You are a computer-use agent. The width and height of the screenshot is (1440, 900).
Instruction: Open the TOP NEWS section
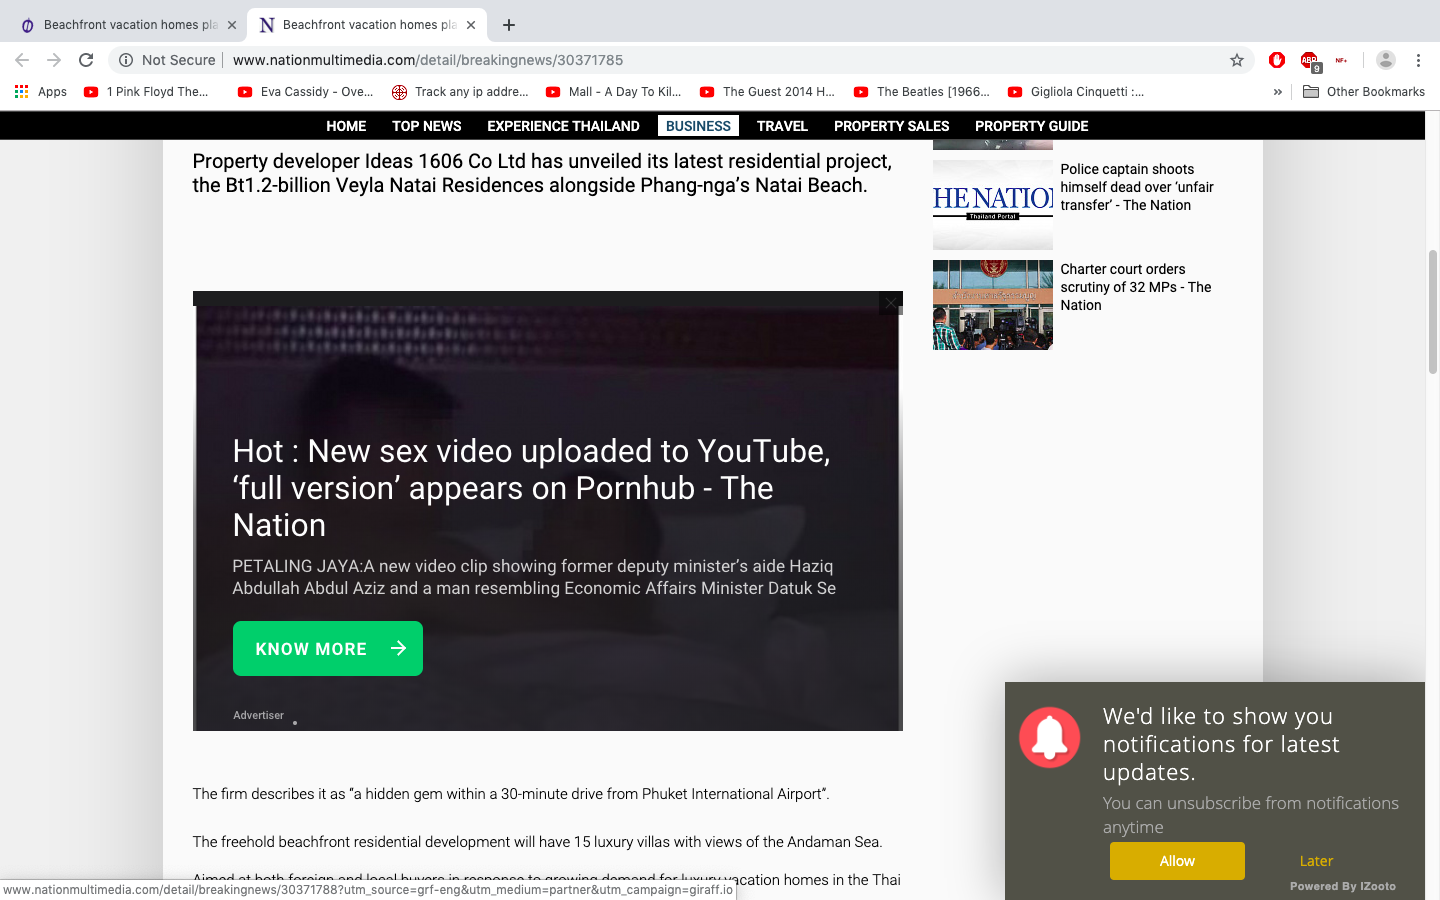427,126
